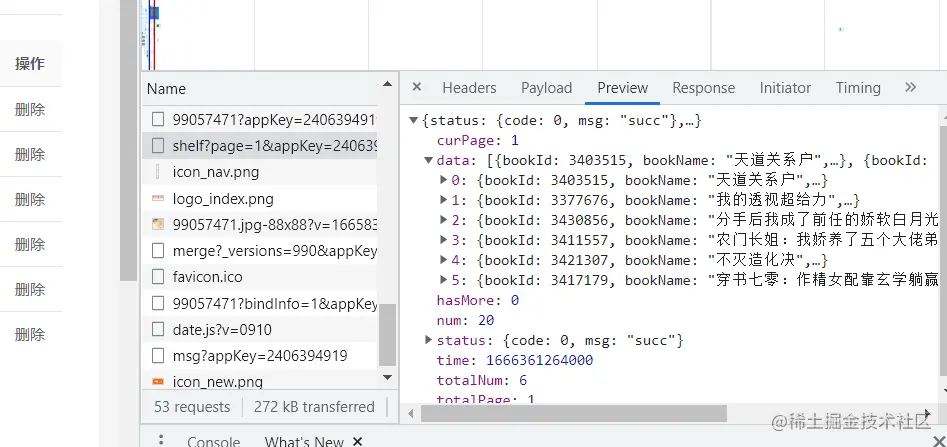Select 99057471.jpg-88x88 thumbnail icon
This screenshot has width=947, height=447.
tap(158, 225)
